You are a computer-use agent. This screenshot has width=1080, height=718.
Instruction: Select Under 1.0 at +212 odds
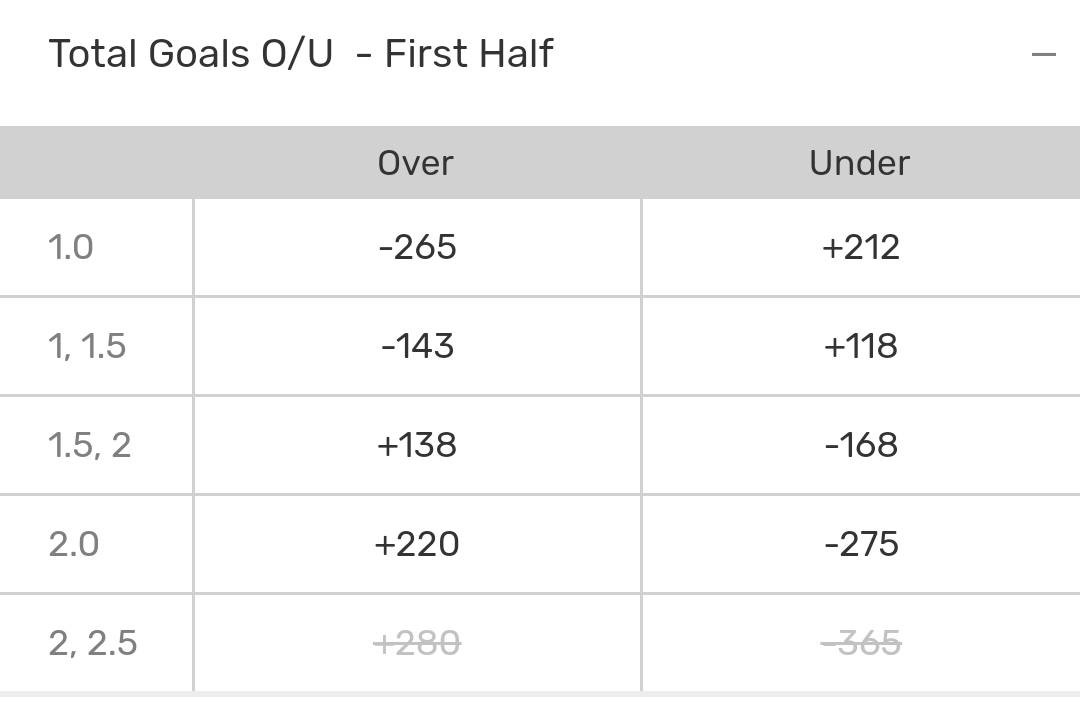coord(860,247)
